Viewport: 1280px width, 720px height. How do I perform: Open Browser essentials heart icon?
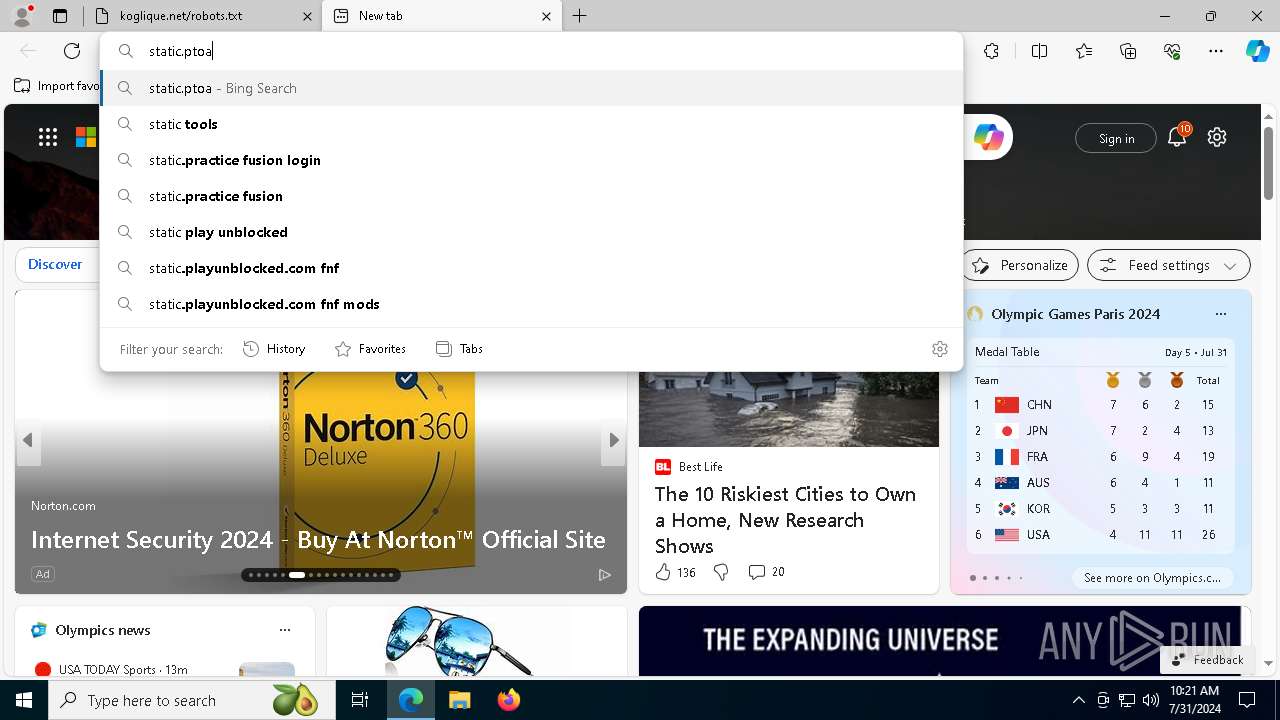click(1172, 51)
